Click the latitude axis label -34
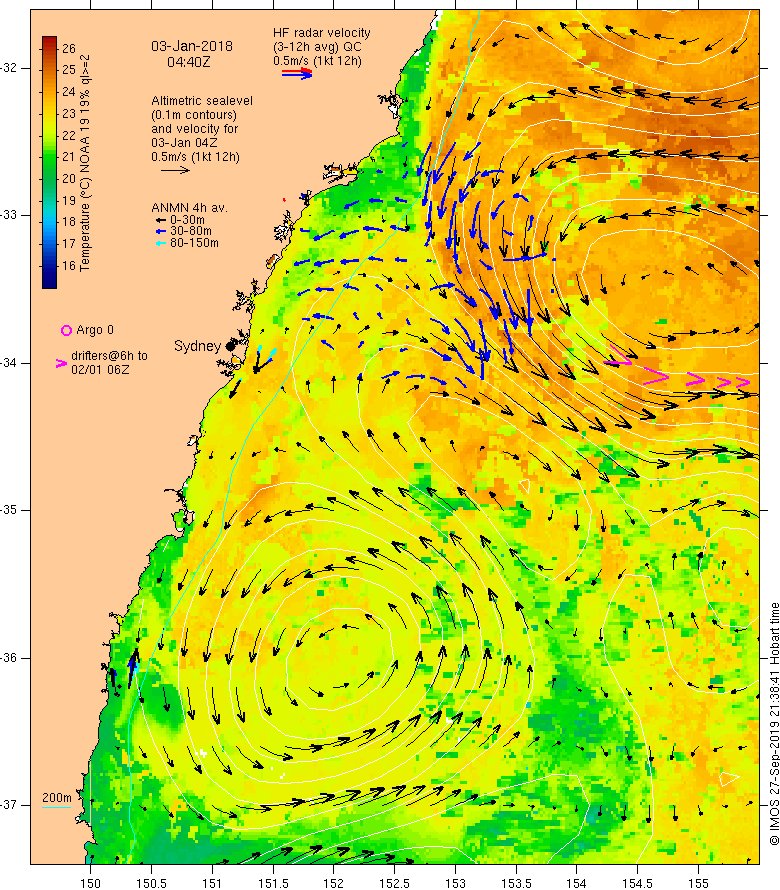Screen dimensions: 780x890 point(9,363)
